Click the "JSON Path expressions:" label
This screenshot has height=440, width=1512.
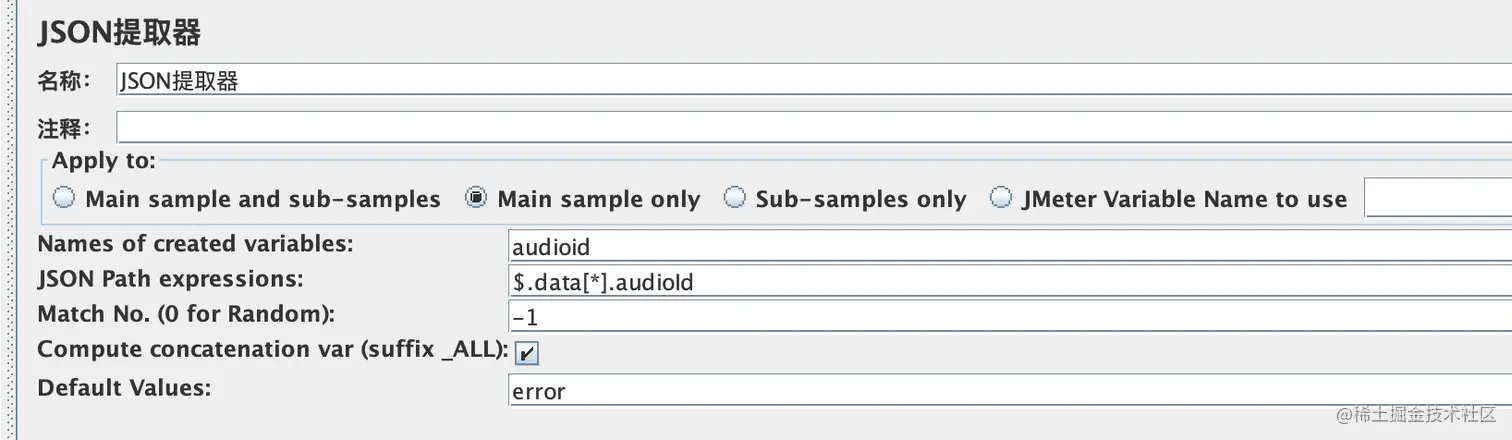(x=170, y=278)
